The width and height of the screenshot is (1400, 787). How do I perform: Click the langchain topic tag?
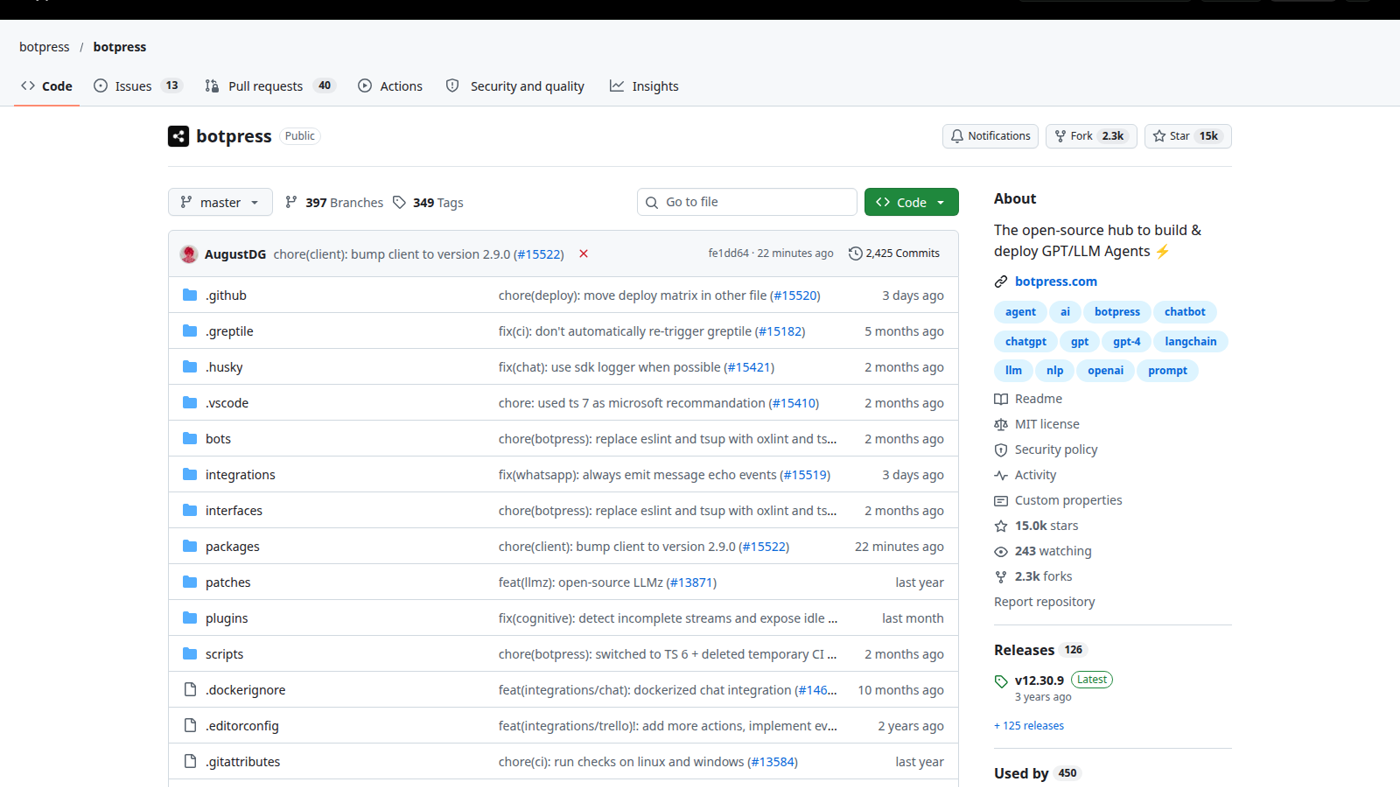[1190, 341]
